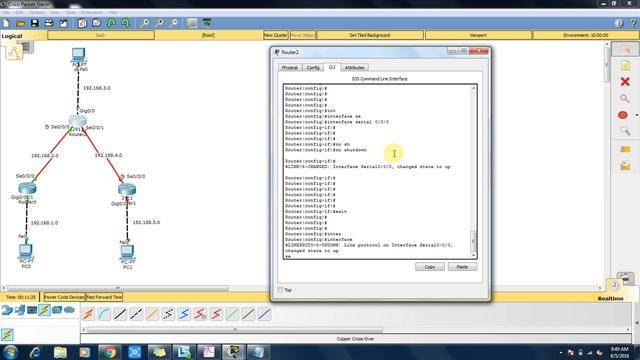Select the red ellipse drawing tool
640x360 pixels.
pyautogui.click(x=622, y=115)
